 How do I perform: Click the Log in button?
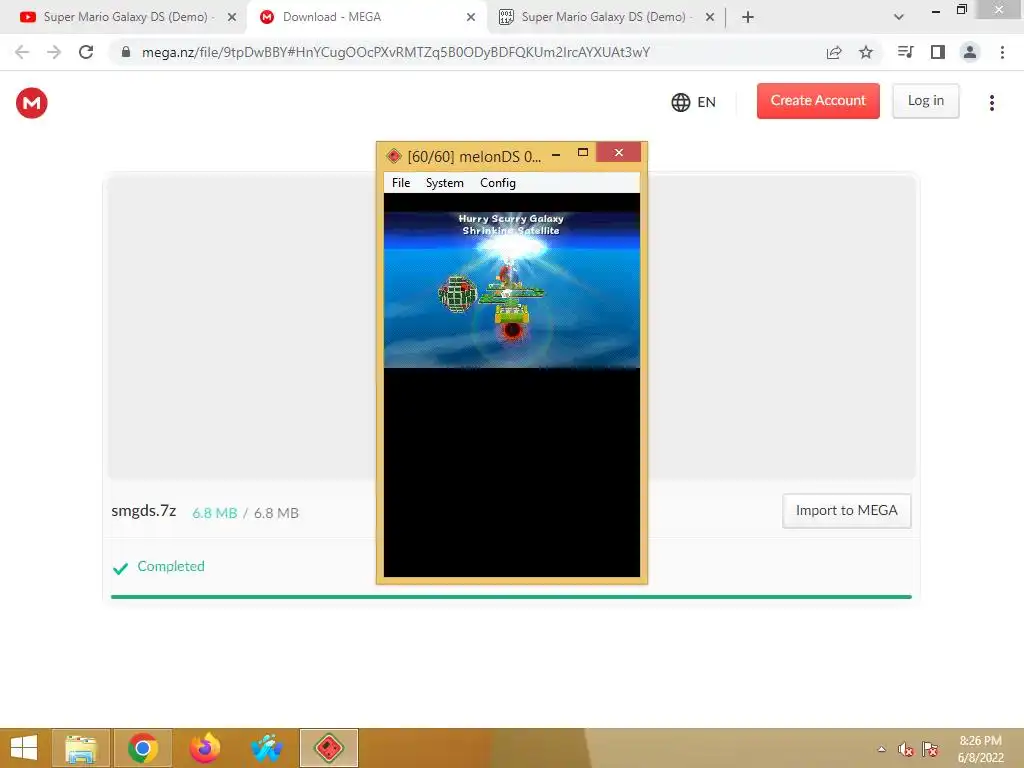(925, 101)
